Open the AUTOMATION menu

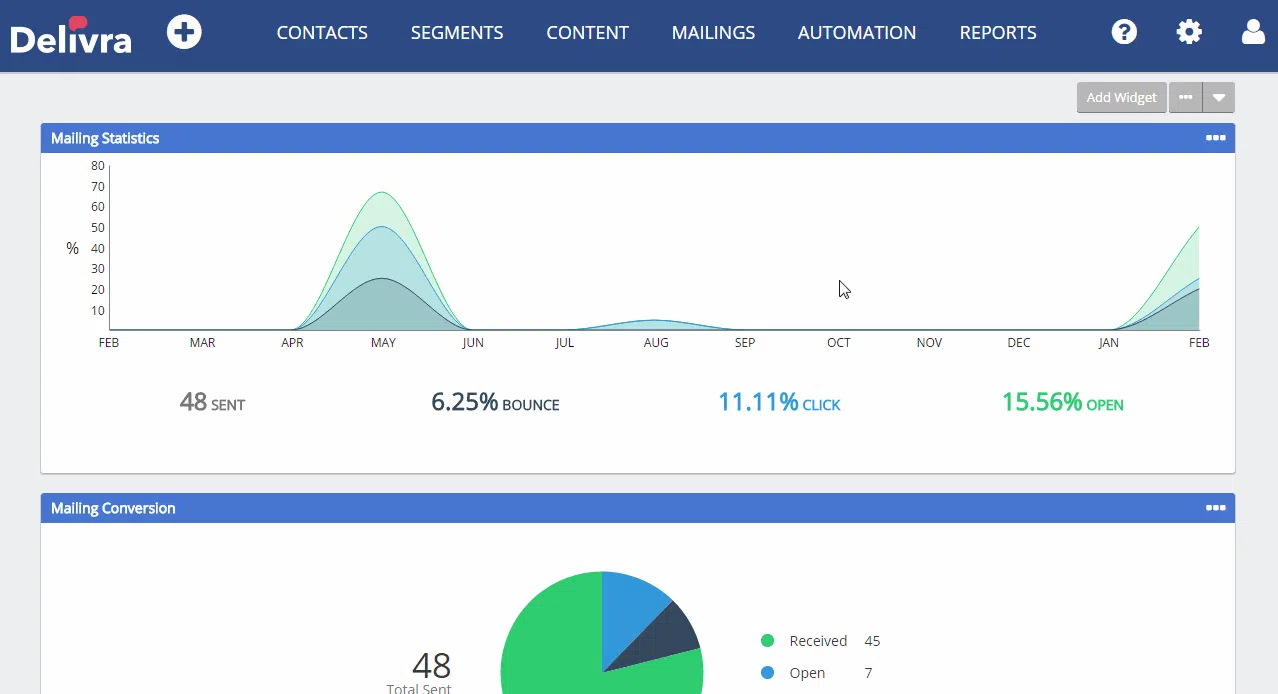tap(857, 33)
